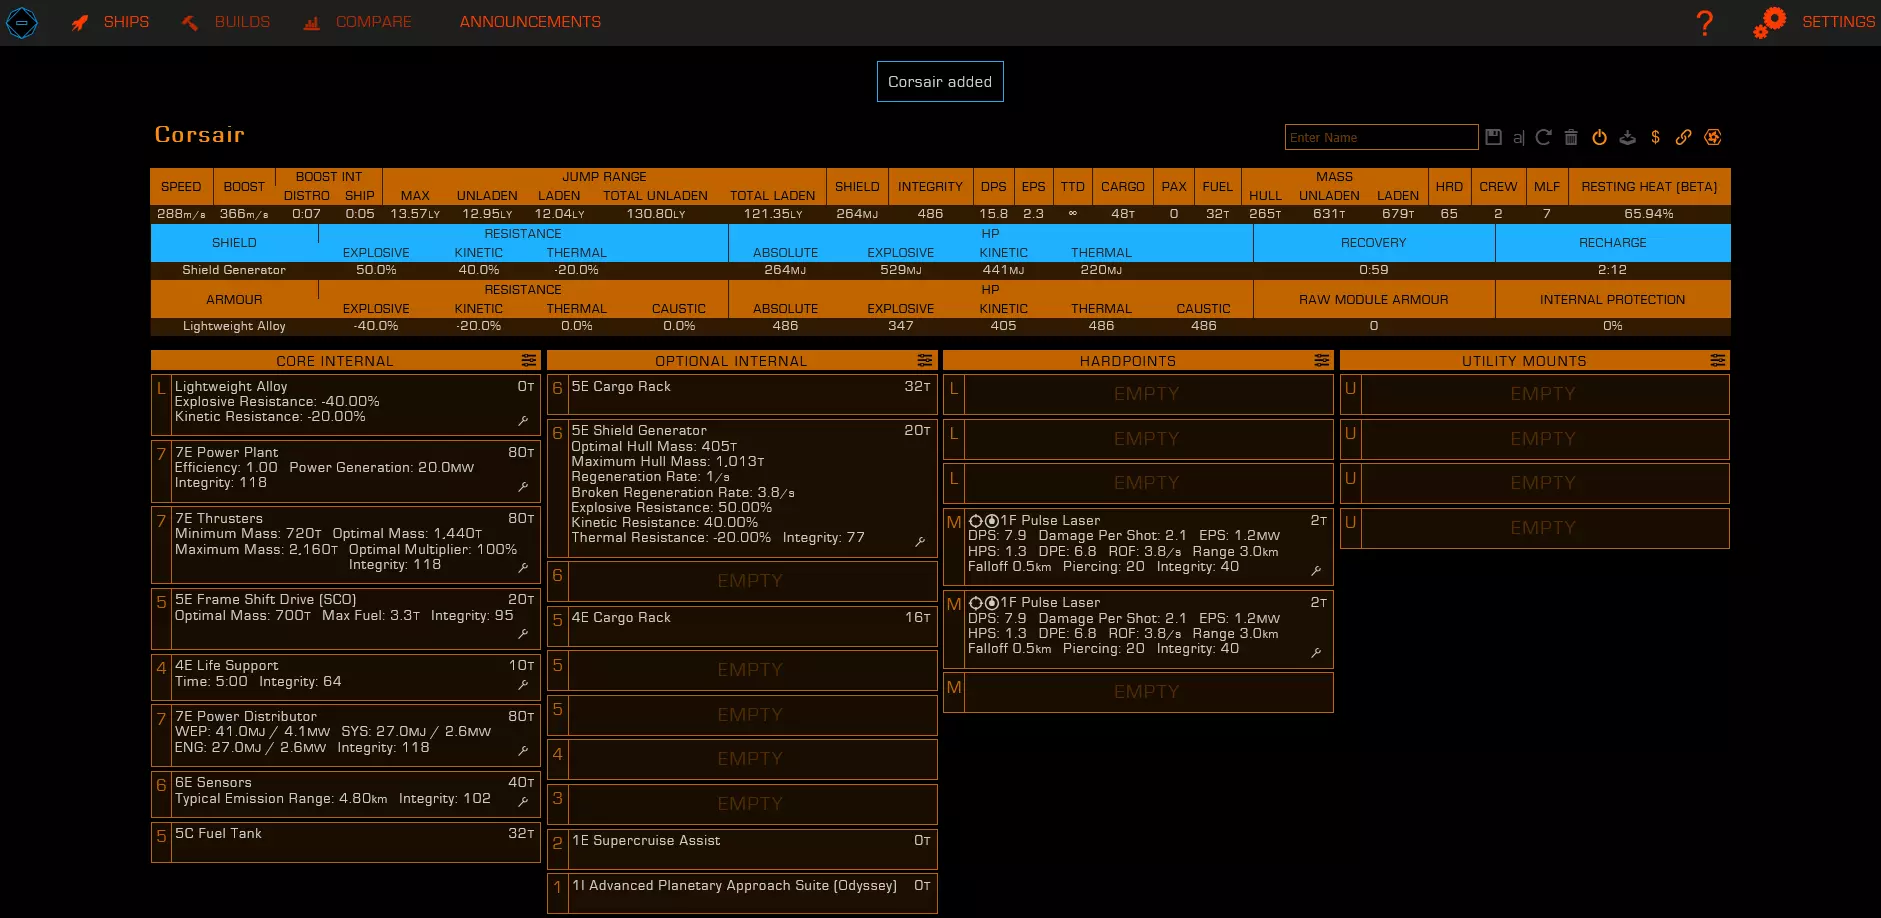Viewport: 1881px width, 918px height.
Task: Click the wrench icon on 4E Life Support
Action: (523, 685)
